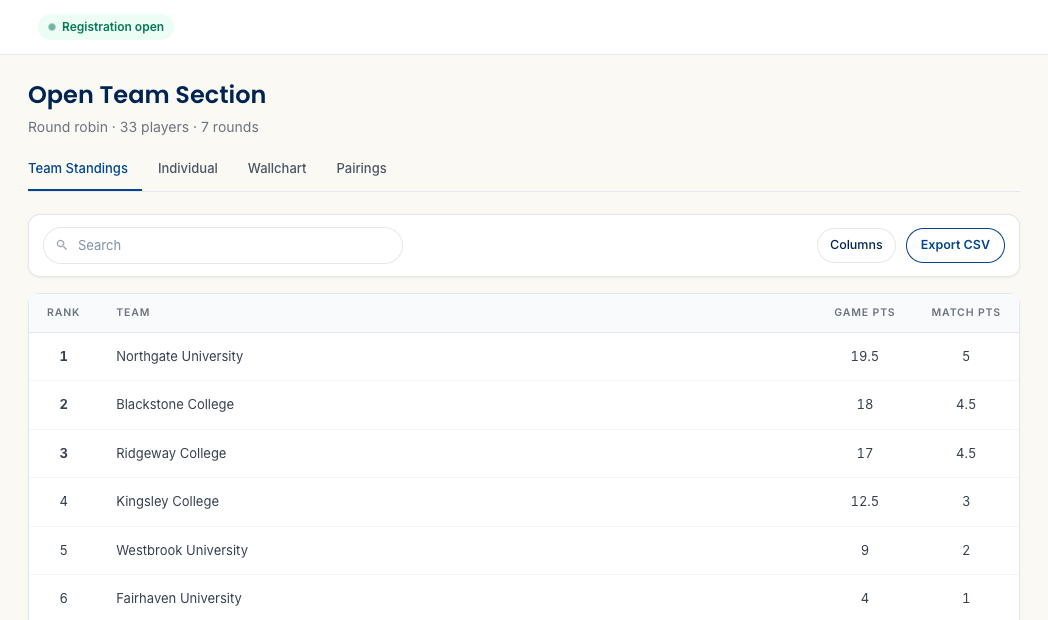The width and height of the screenshot is (1048, 620).
Task: Click Fairhaven University's game points value 4
Action: tap(864, 598)
